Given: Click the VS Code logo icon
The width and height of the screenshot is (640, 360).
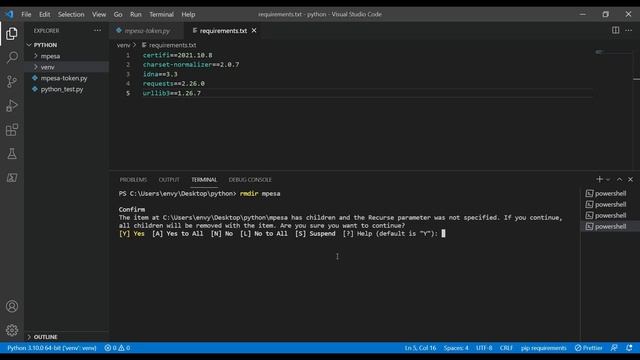Looking at the screenshot, I should click(9, 14).
